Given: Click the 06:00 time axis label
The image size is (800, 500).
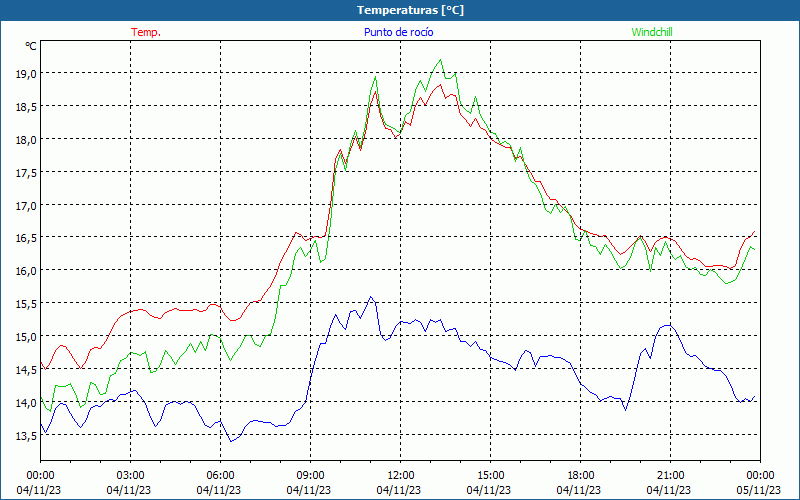Looking at the screenshot, I should coord(220,475).
